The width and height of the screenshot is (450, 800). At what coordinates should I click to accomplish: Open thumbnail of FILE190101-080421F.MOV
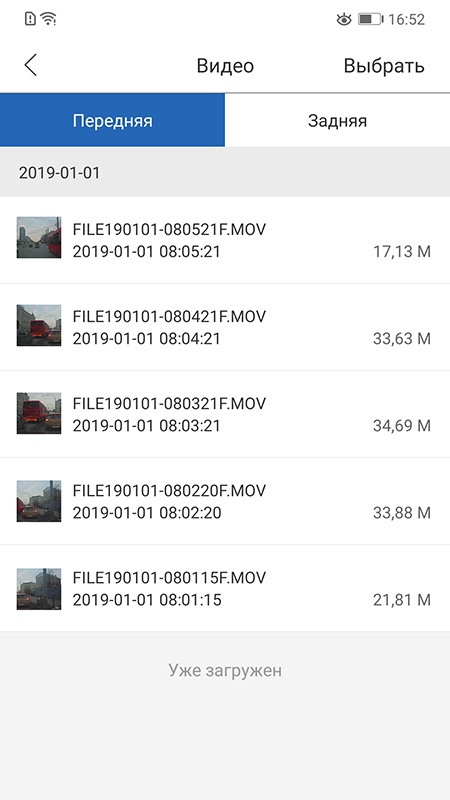[x=39, y=325]
